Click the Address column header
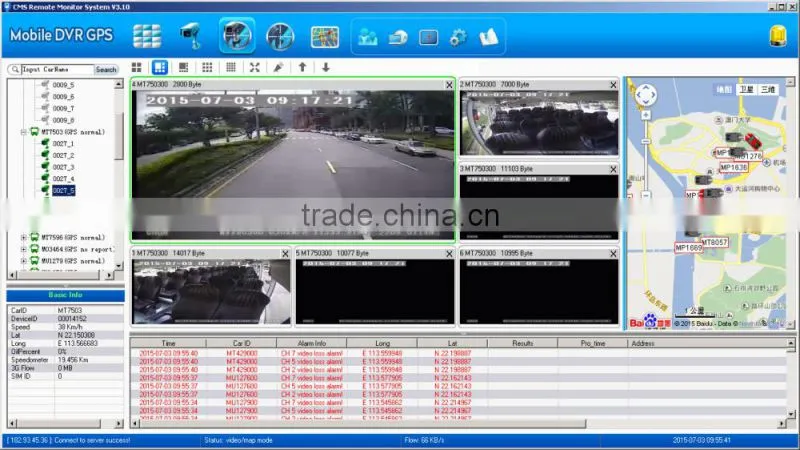The height and width of the screenshot is (450, 800). click(707, 344)
